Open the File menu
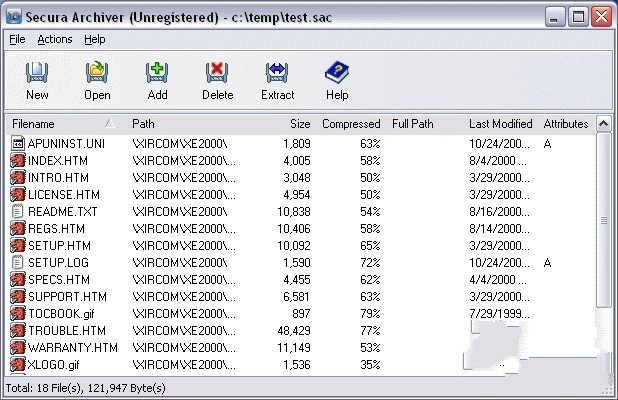 (17, 39)
